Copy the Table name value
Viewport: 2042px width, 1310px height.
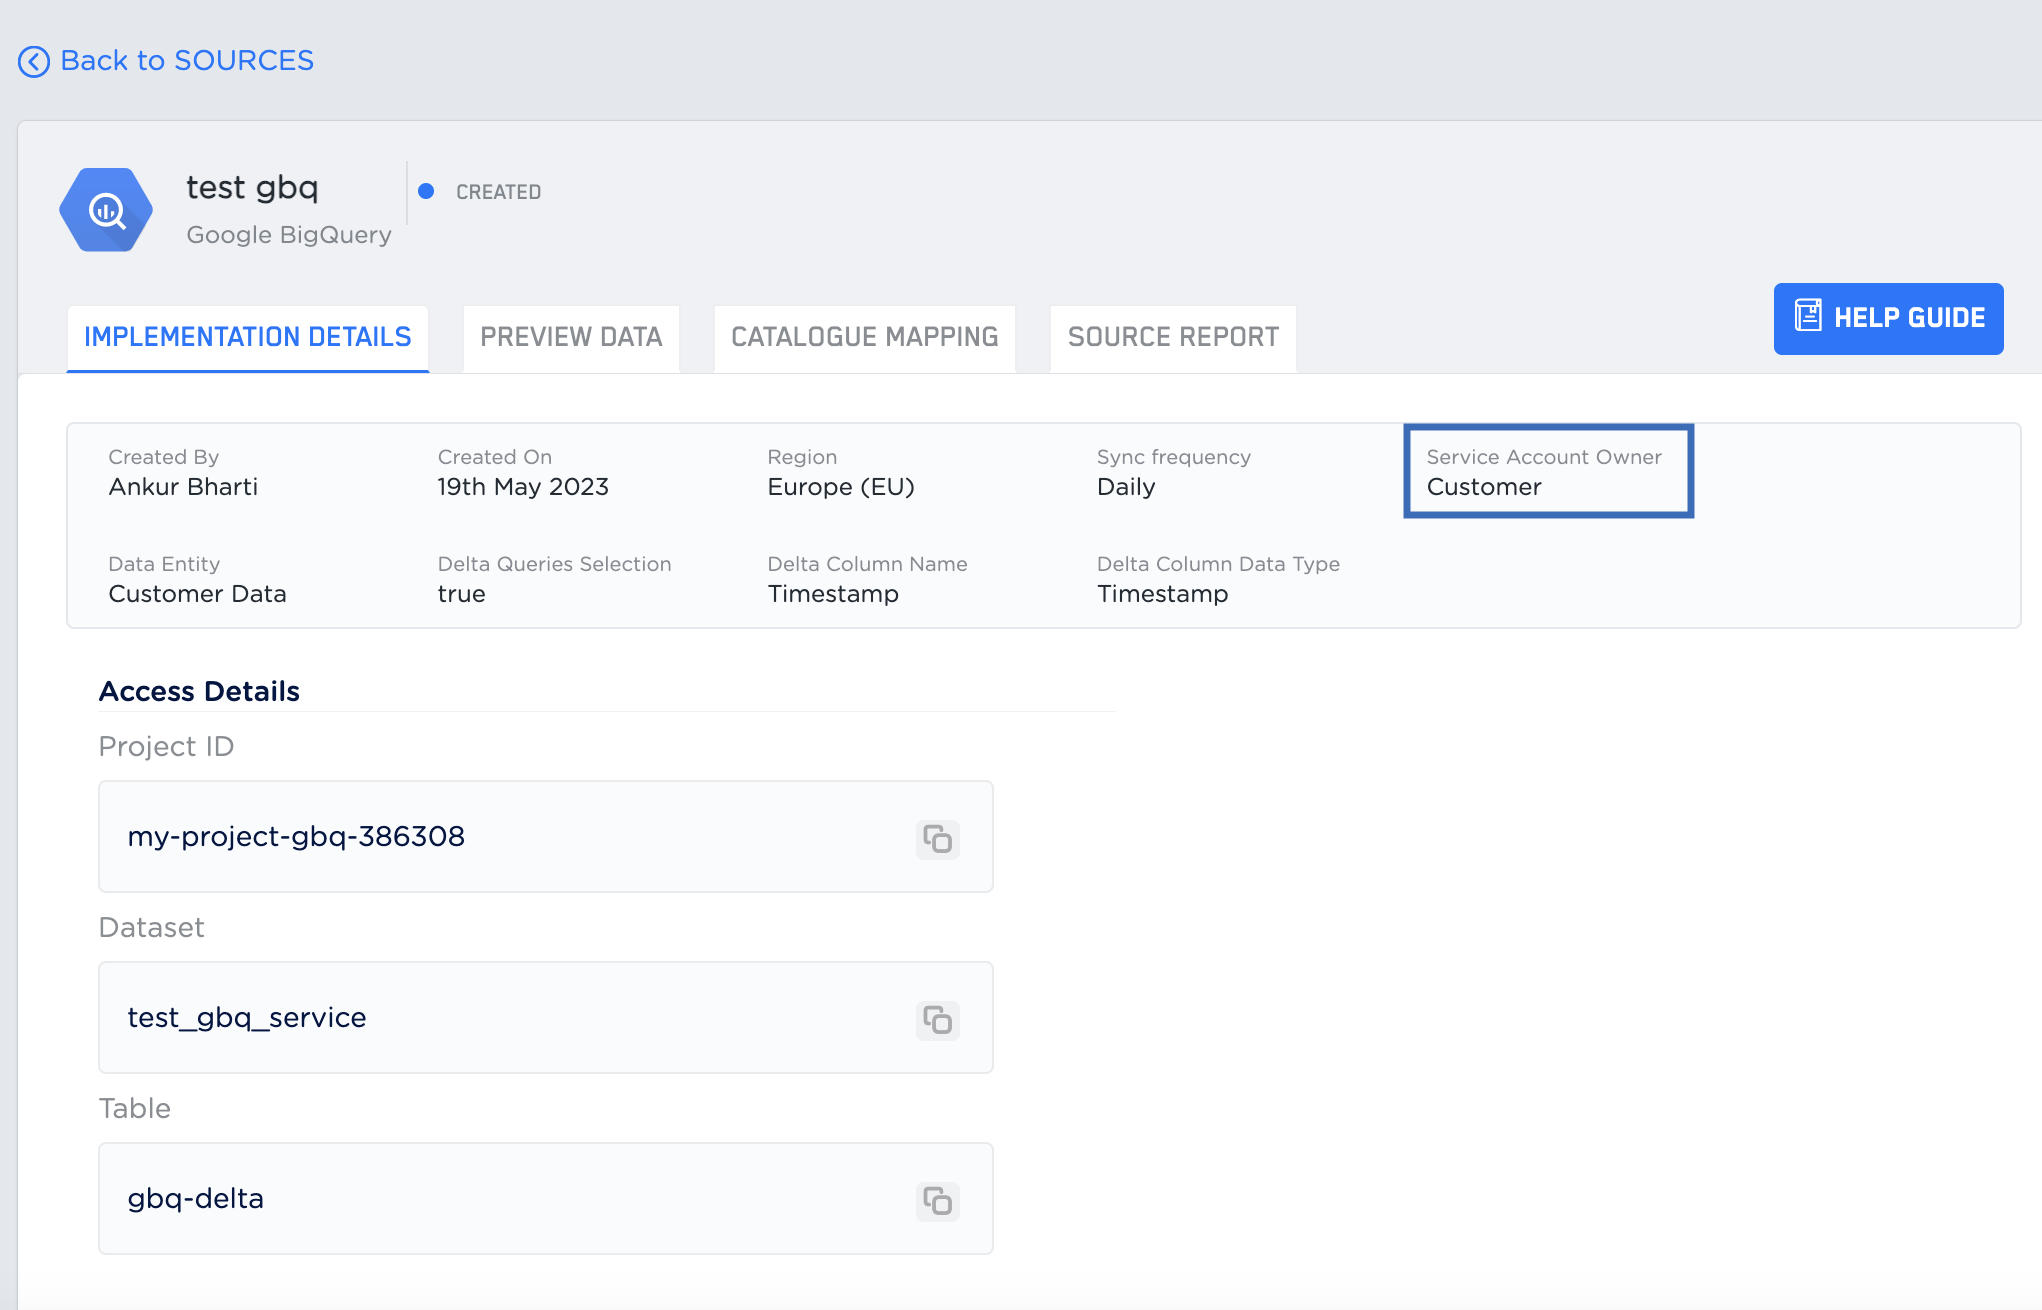[937, 1201]
